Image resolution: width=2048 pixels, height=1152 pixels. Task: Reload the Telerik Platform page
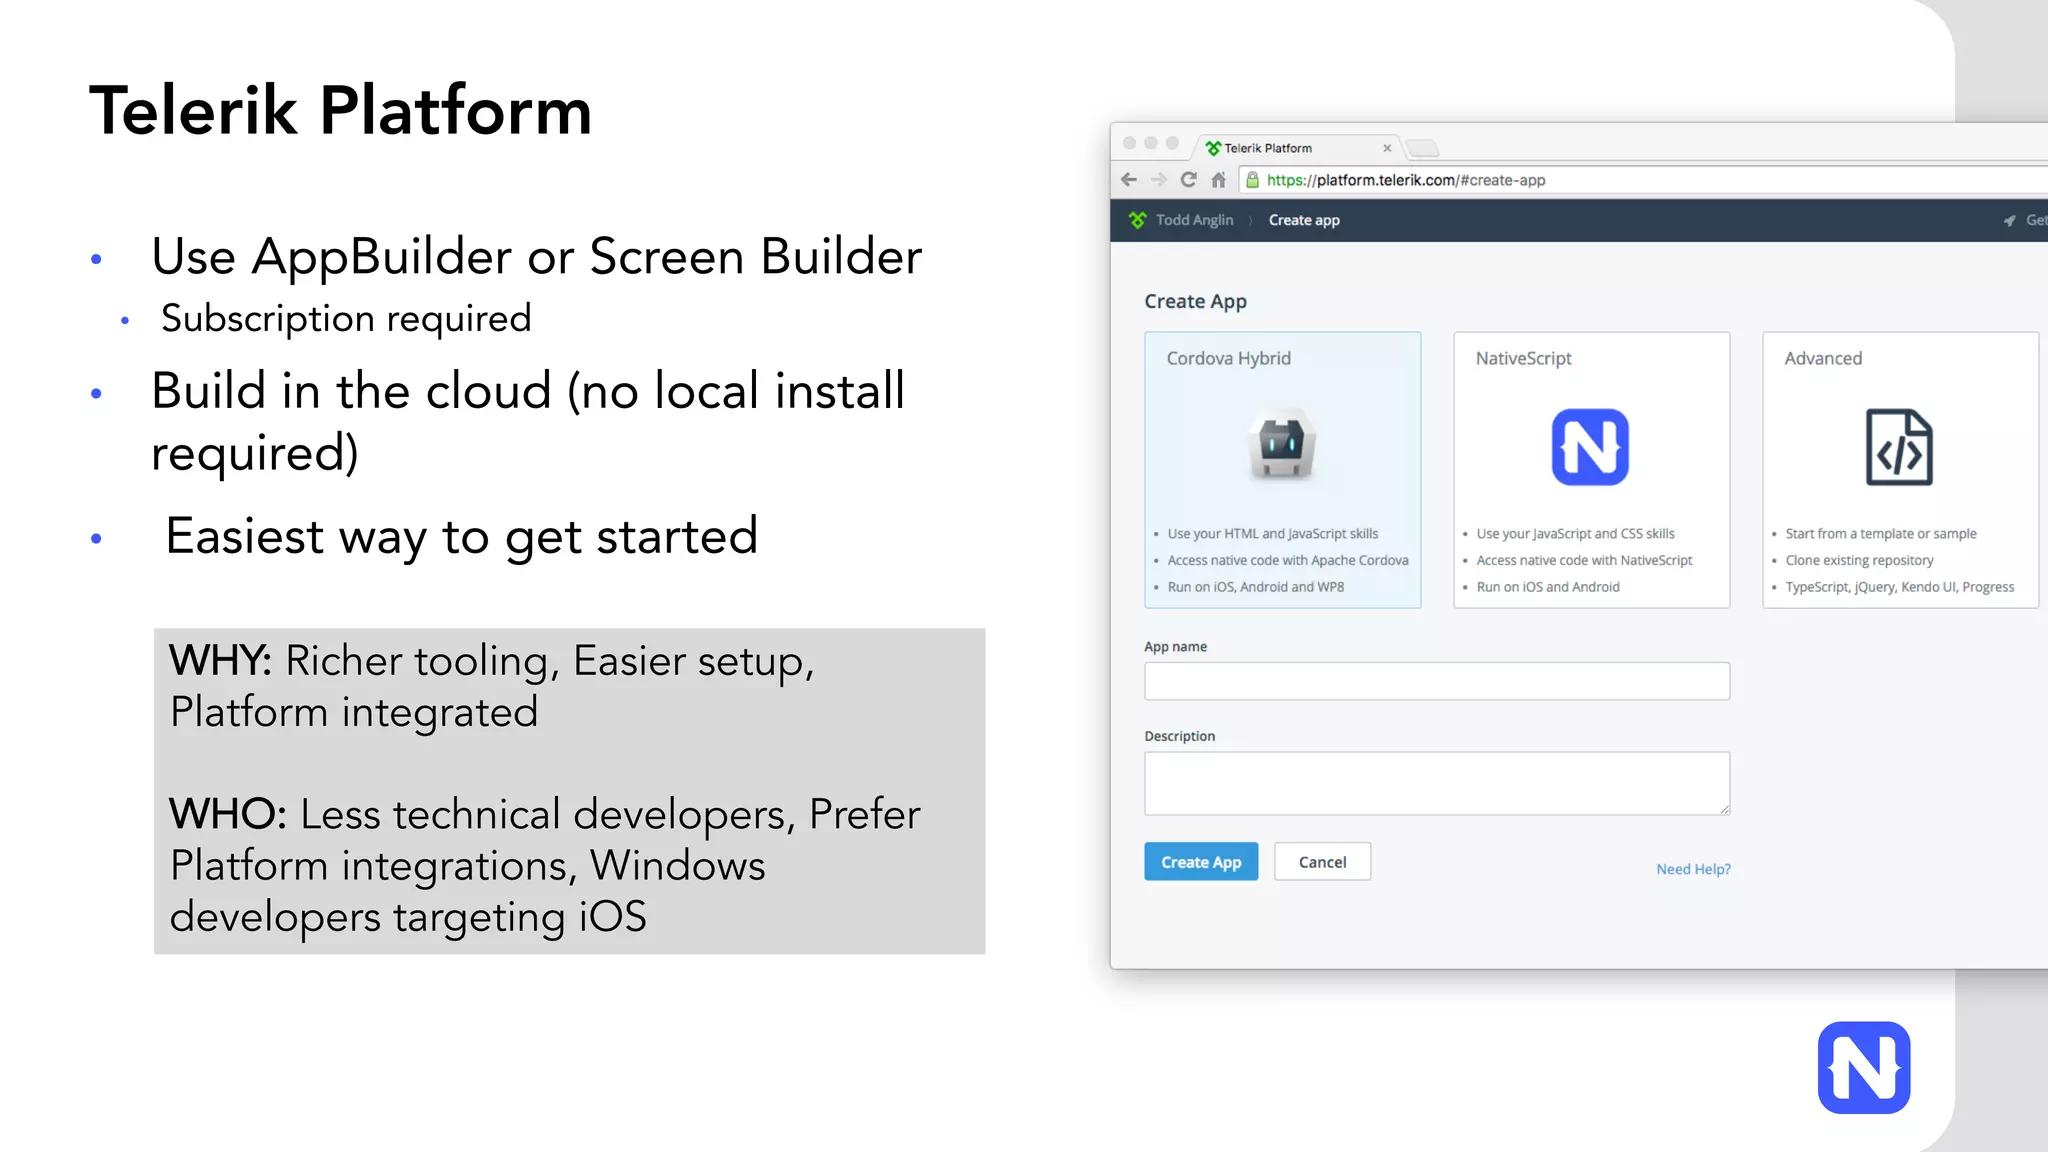tap(1189, 180)
